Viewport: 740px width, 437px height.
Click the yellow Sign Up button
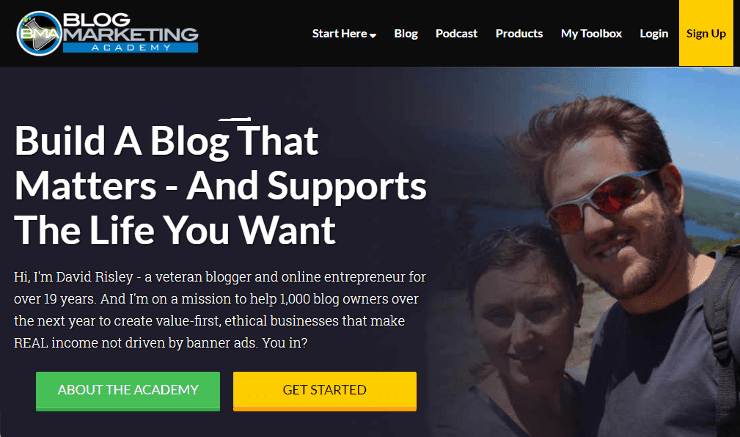706,33
